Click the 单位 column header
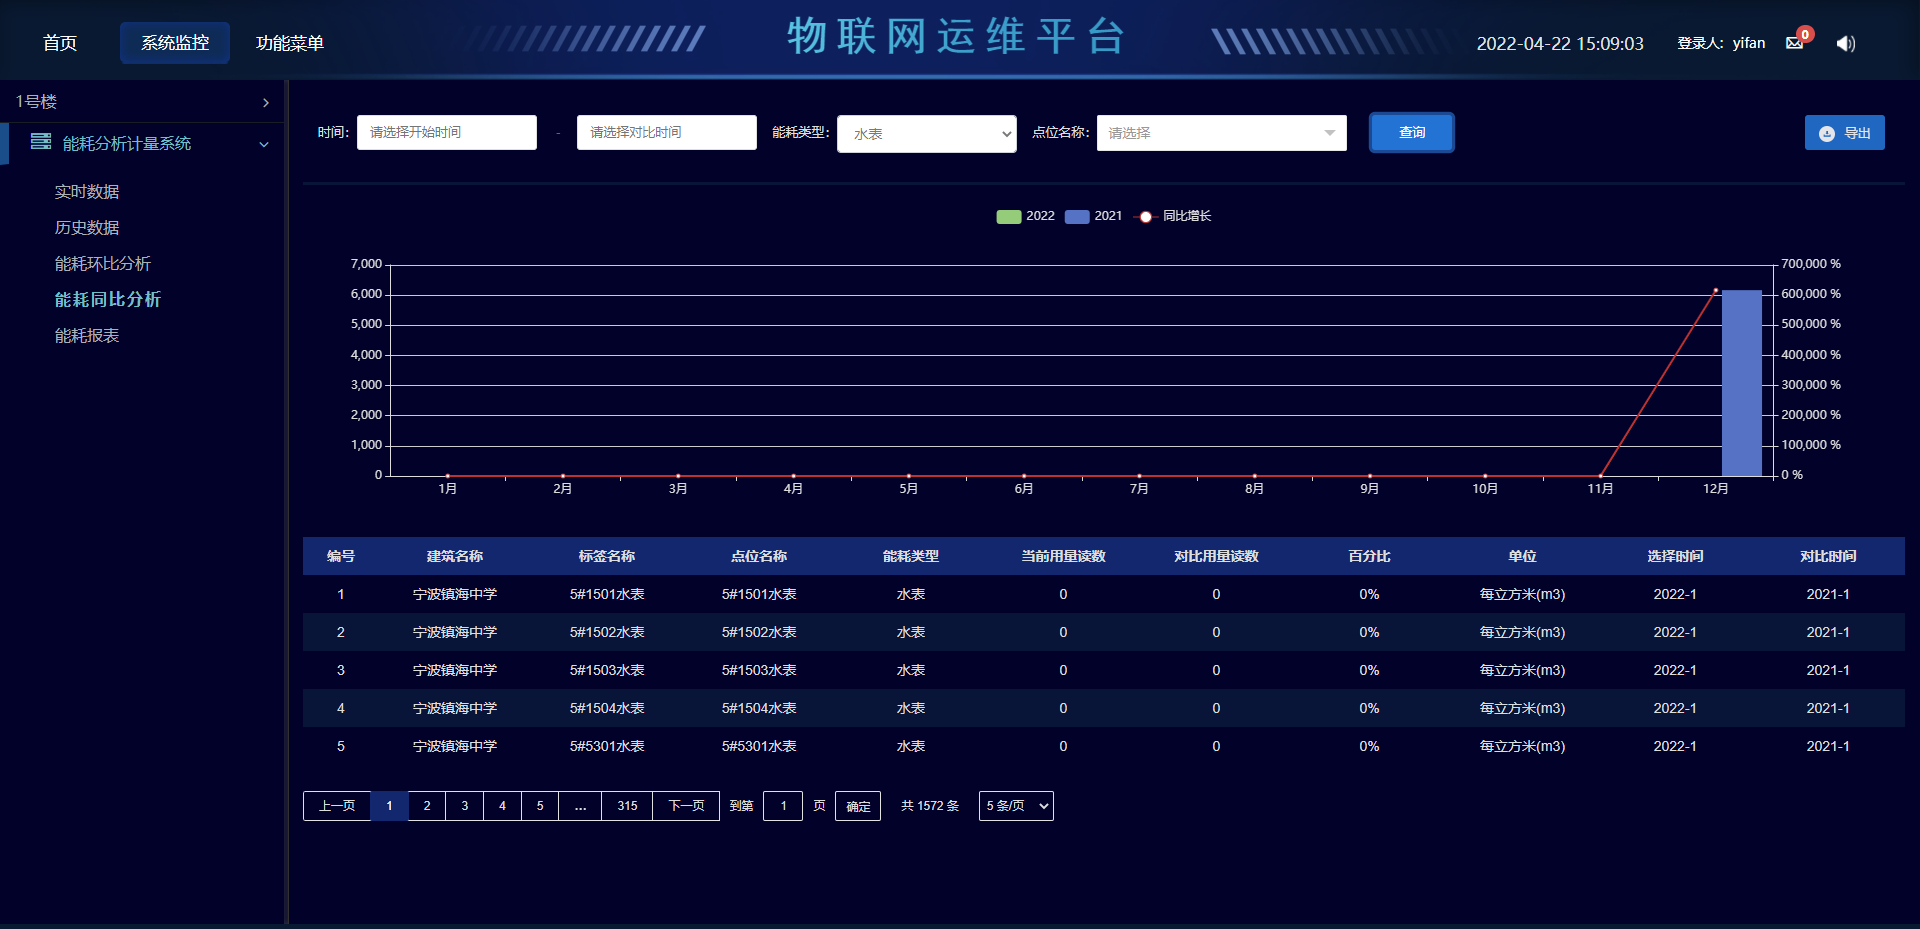This screenshot has height=929, width=1920. pyautogui.click(x=1522, y=556)
